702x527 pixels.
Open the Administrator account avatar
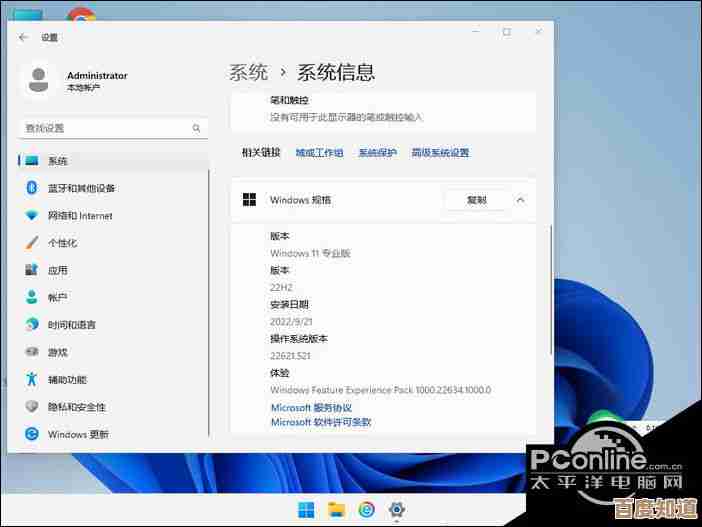point(39,80)
